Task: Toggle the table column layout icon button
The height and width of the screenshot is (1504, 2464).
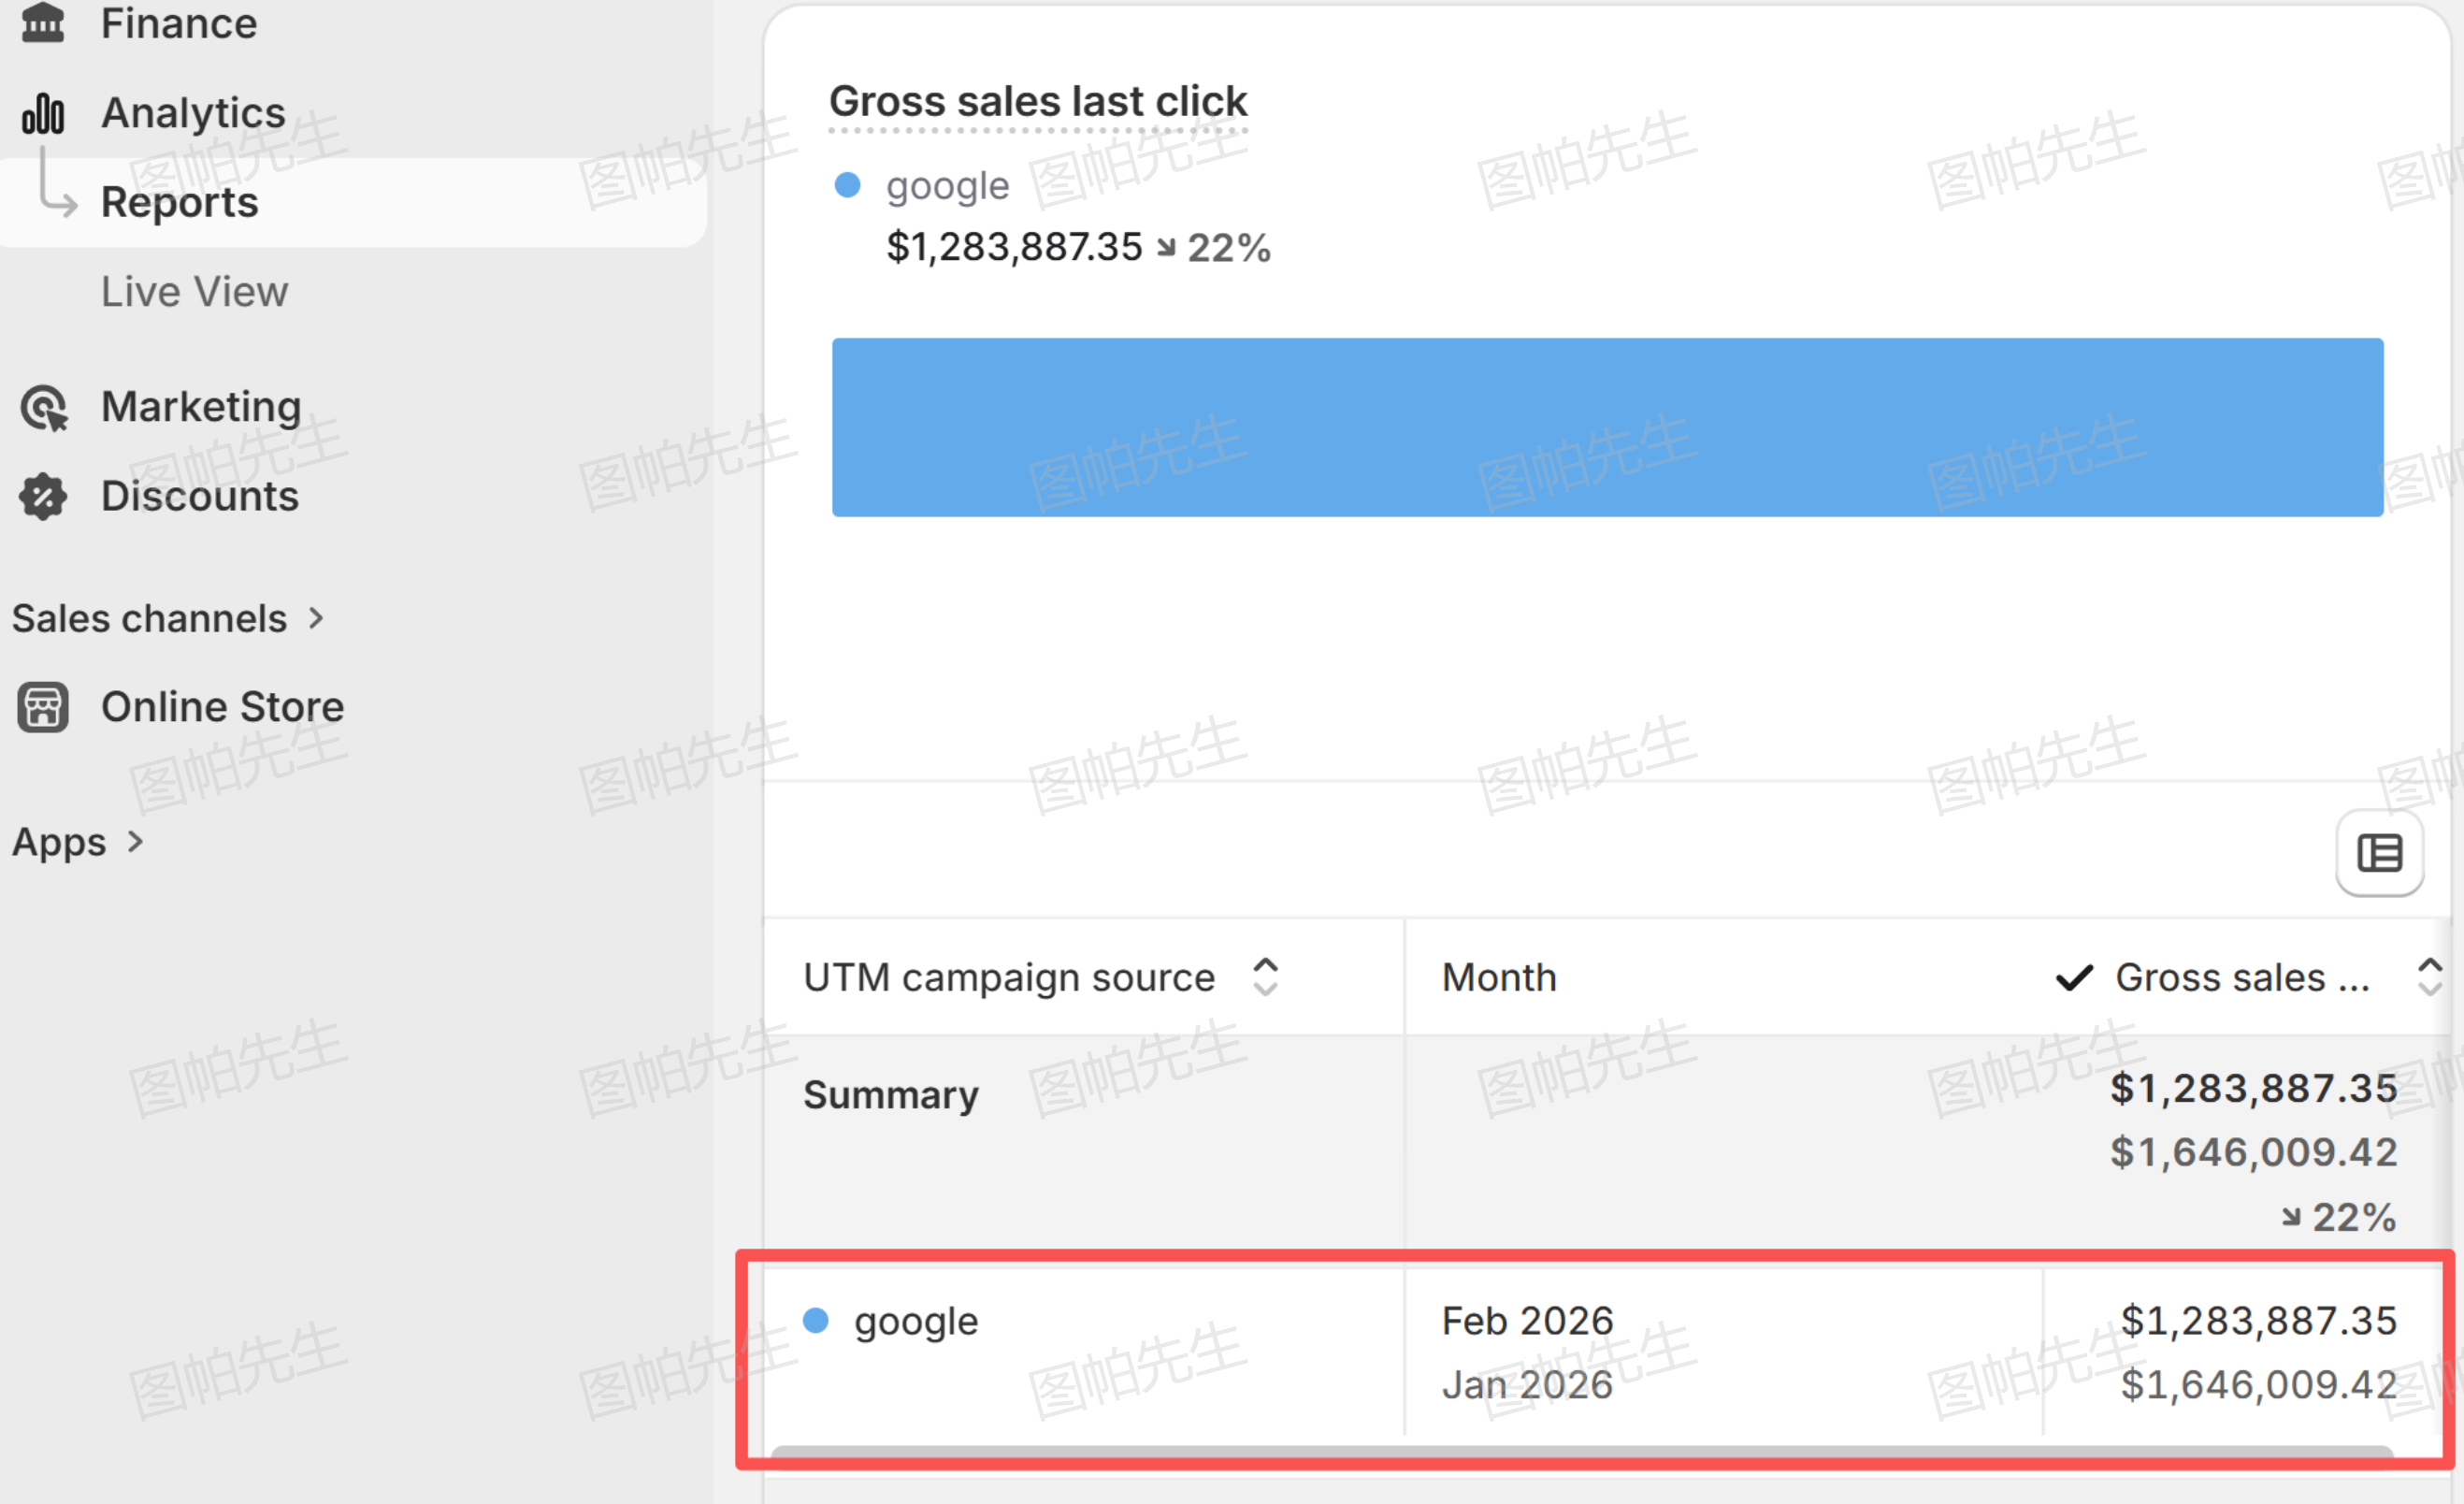Action: 2379,853
